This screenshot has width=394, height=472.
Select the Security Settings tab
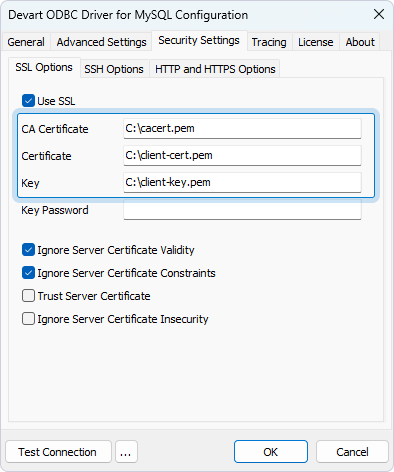point(199,40)
